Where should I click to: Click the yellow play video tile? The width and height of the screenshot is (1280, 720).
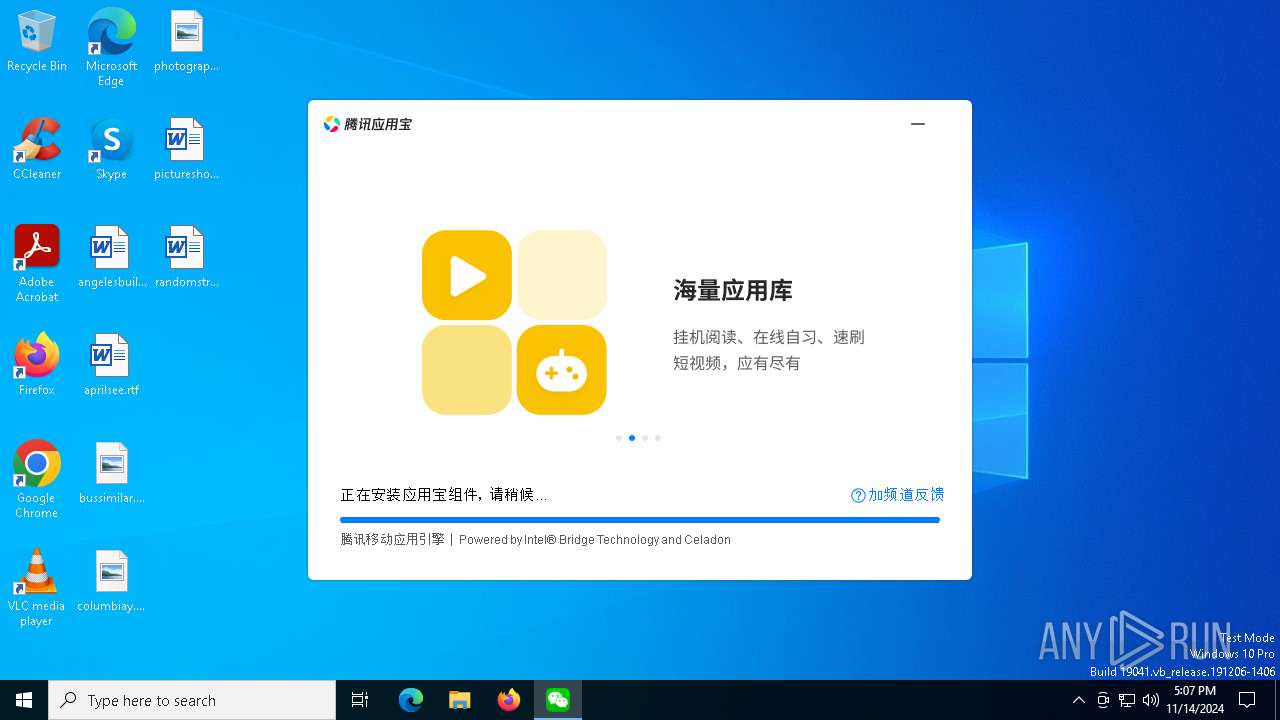coord(467,275)
